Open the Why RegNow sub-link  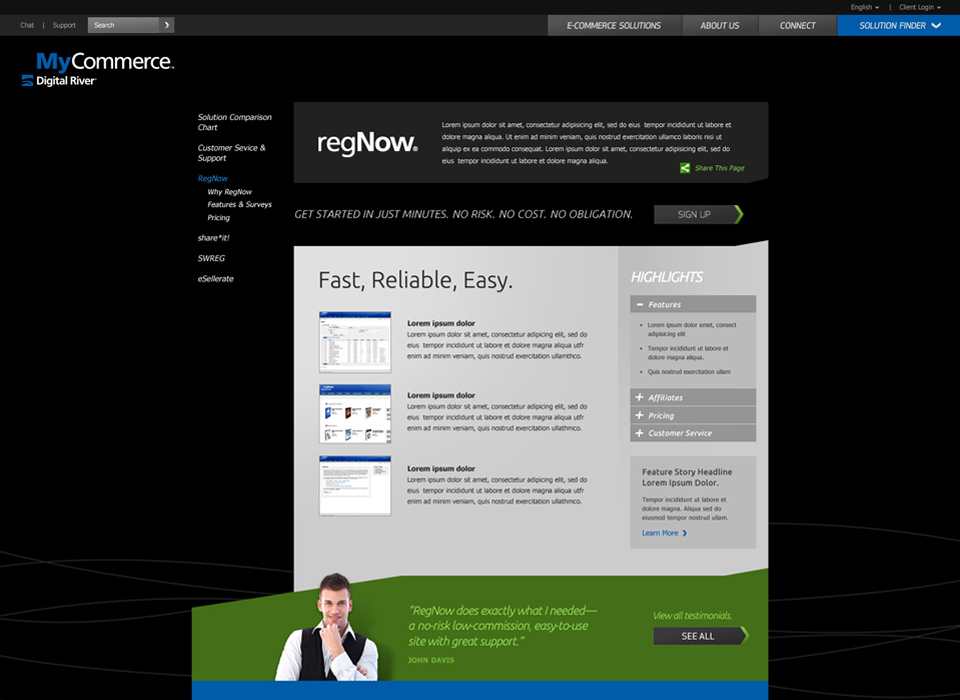pos(229,192)
